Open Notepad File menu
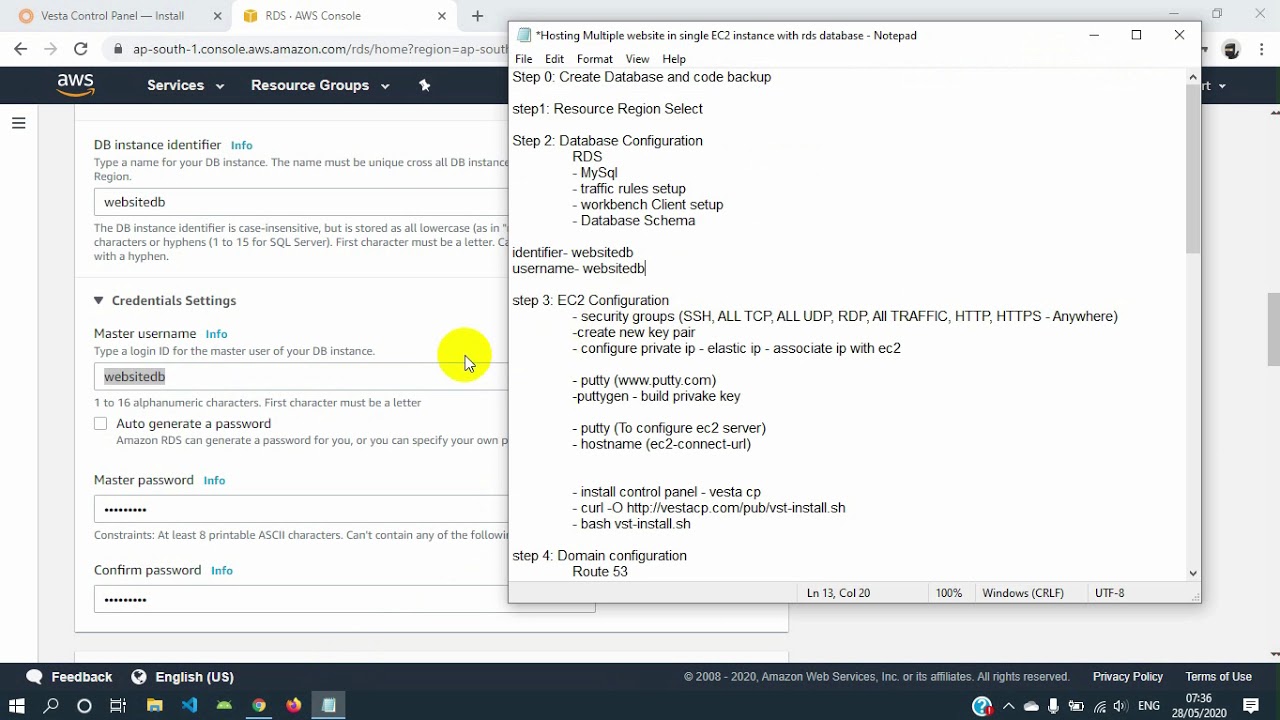 (524, 59)
